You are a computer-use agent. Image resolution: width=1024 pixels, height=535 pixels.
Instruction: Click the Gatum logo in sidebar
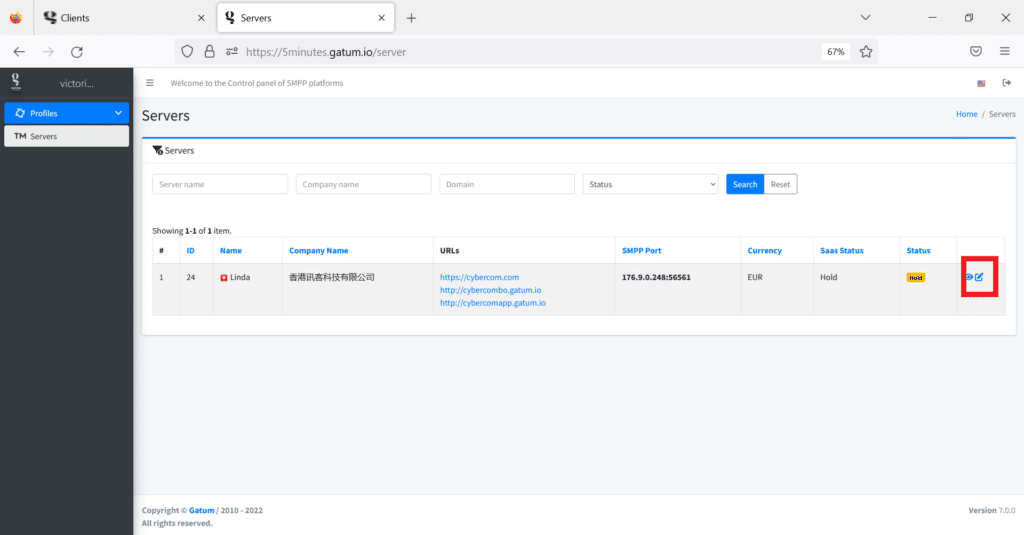point(16,82)
